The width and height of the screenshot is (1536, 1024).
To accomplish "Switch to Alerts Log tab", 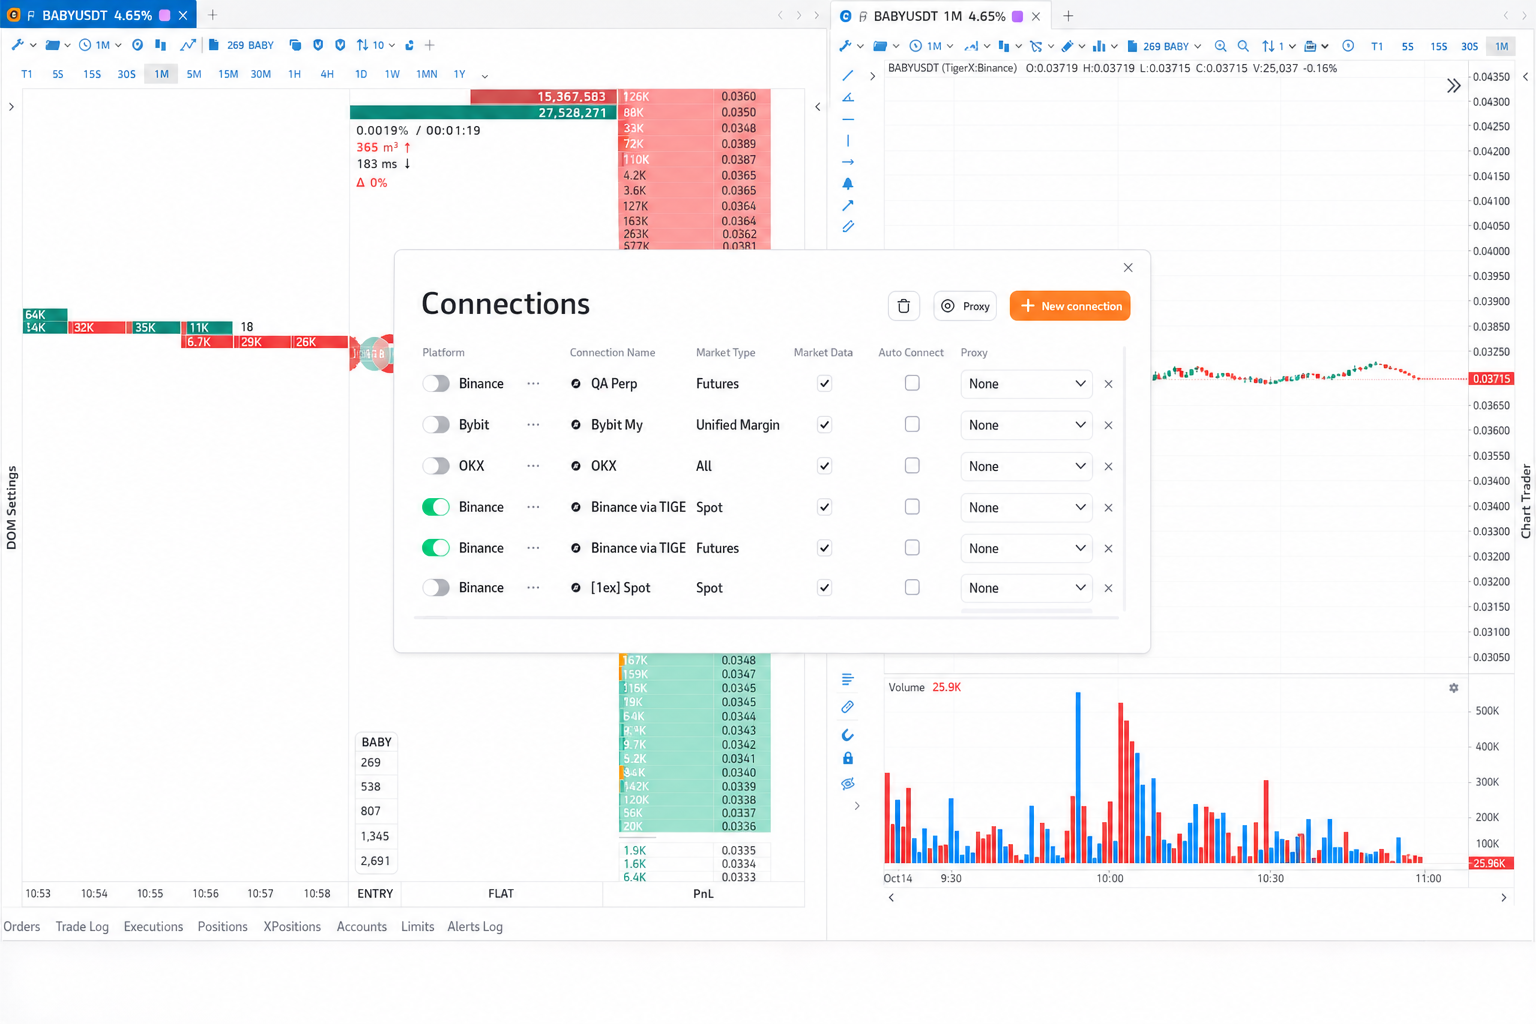I will pos(475,927).
